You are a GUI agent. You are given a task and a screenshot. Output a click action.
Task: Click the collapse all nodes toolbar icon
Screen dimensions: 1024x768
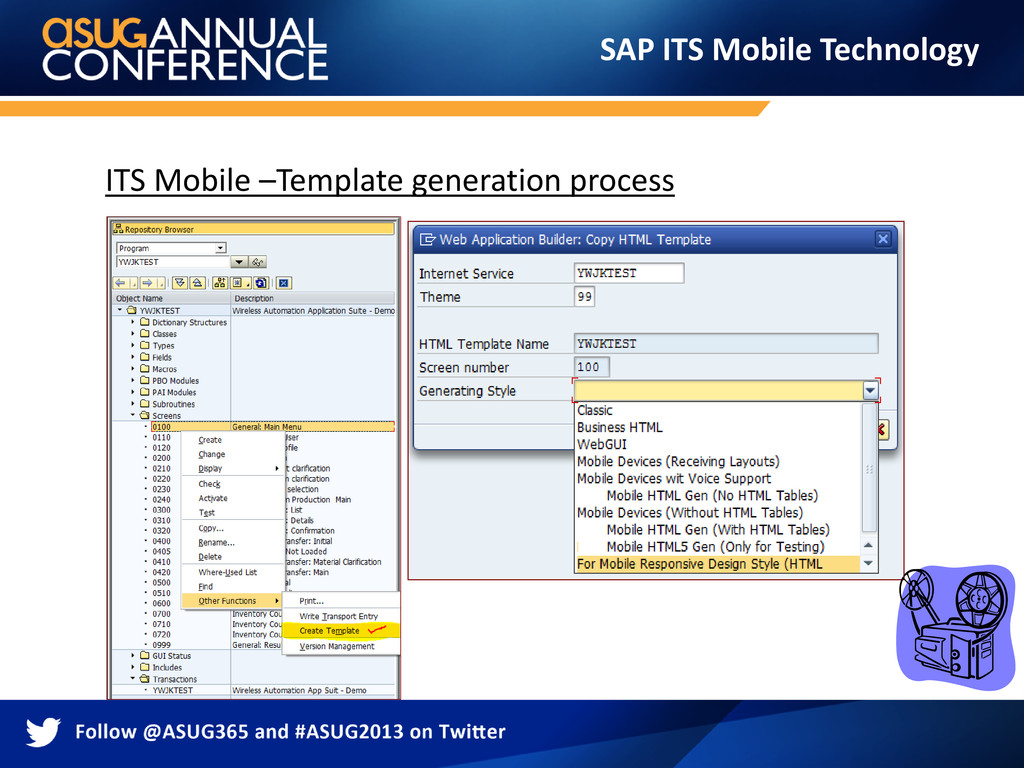point(197,283)
